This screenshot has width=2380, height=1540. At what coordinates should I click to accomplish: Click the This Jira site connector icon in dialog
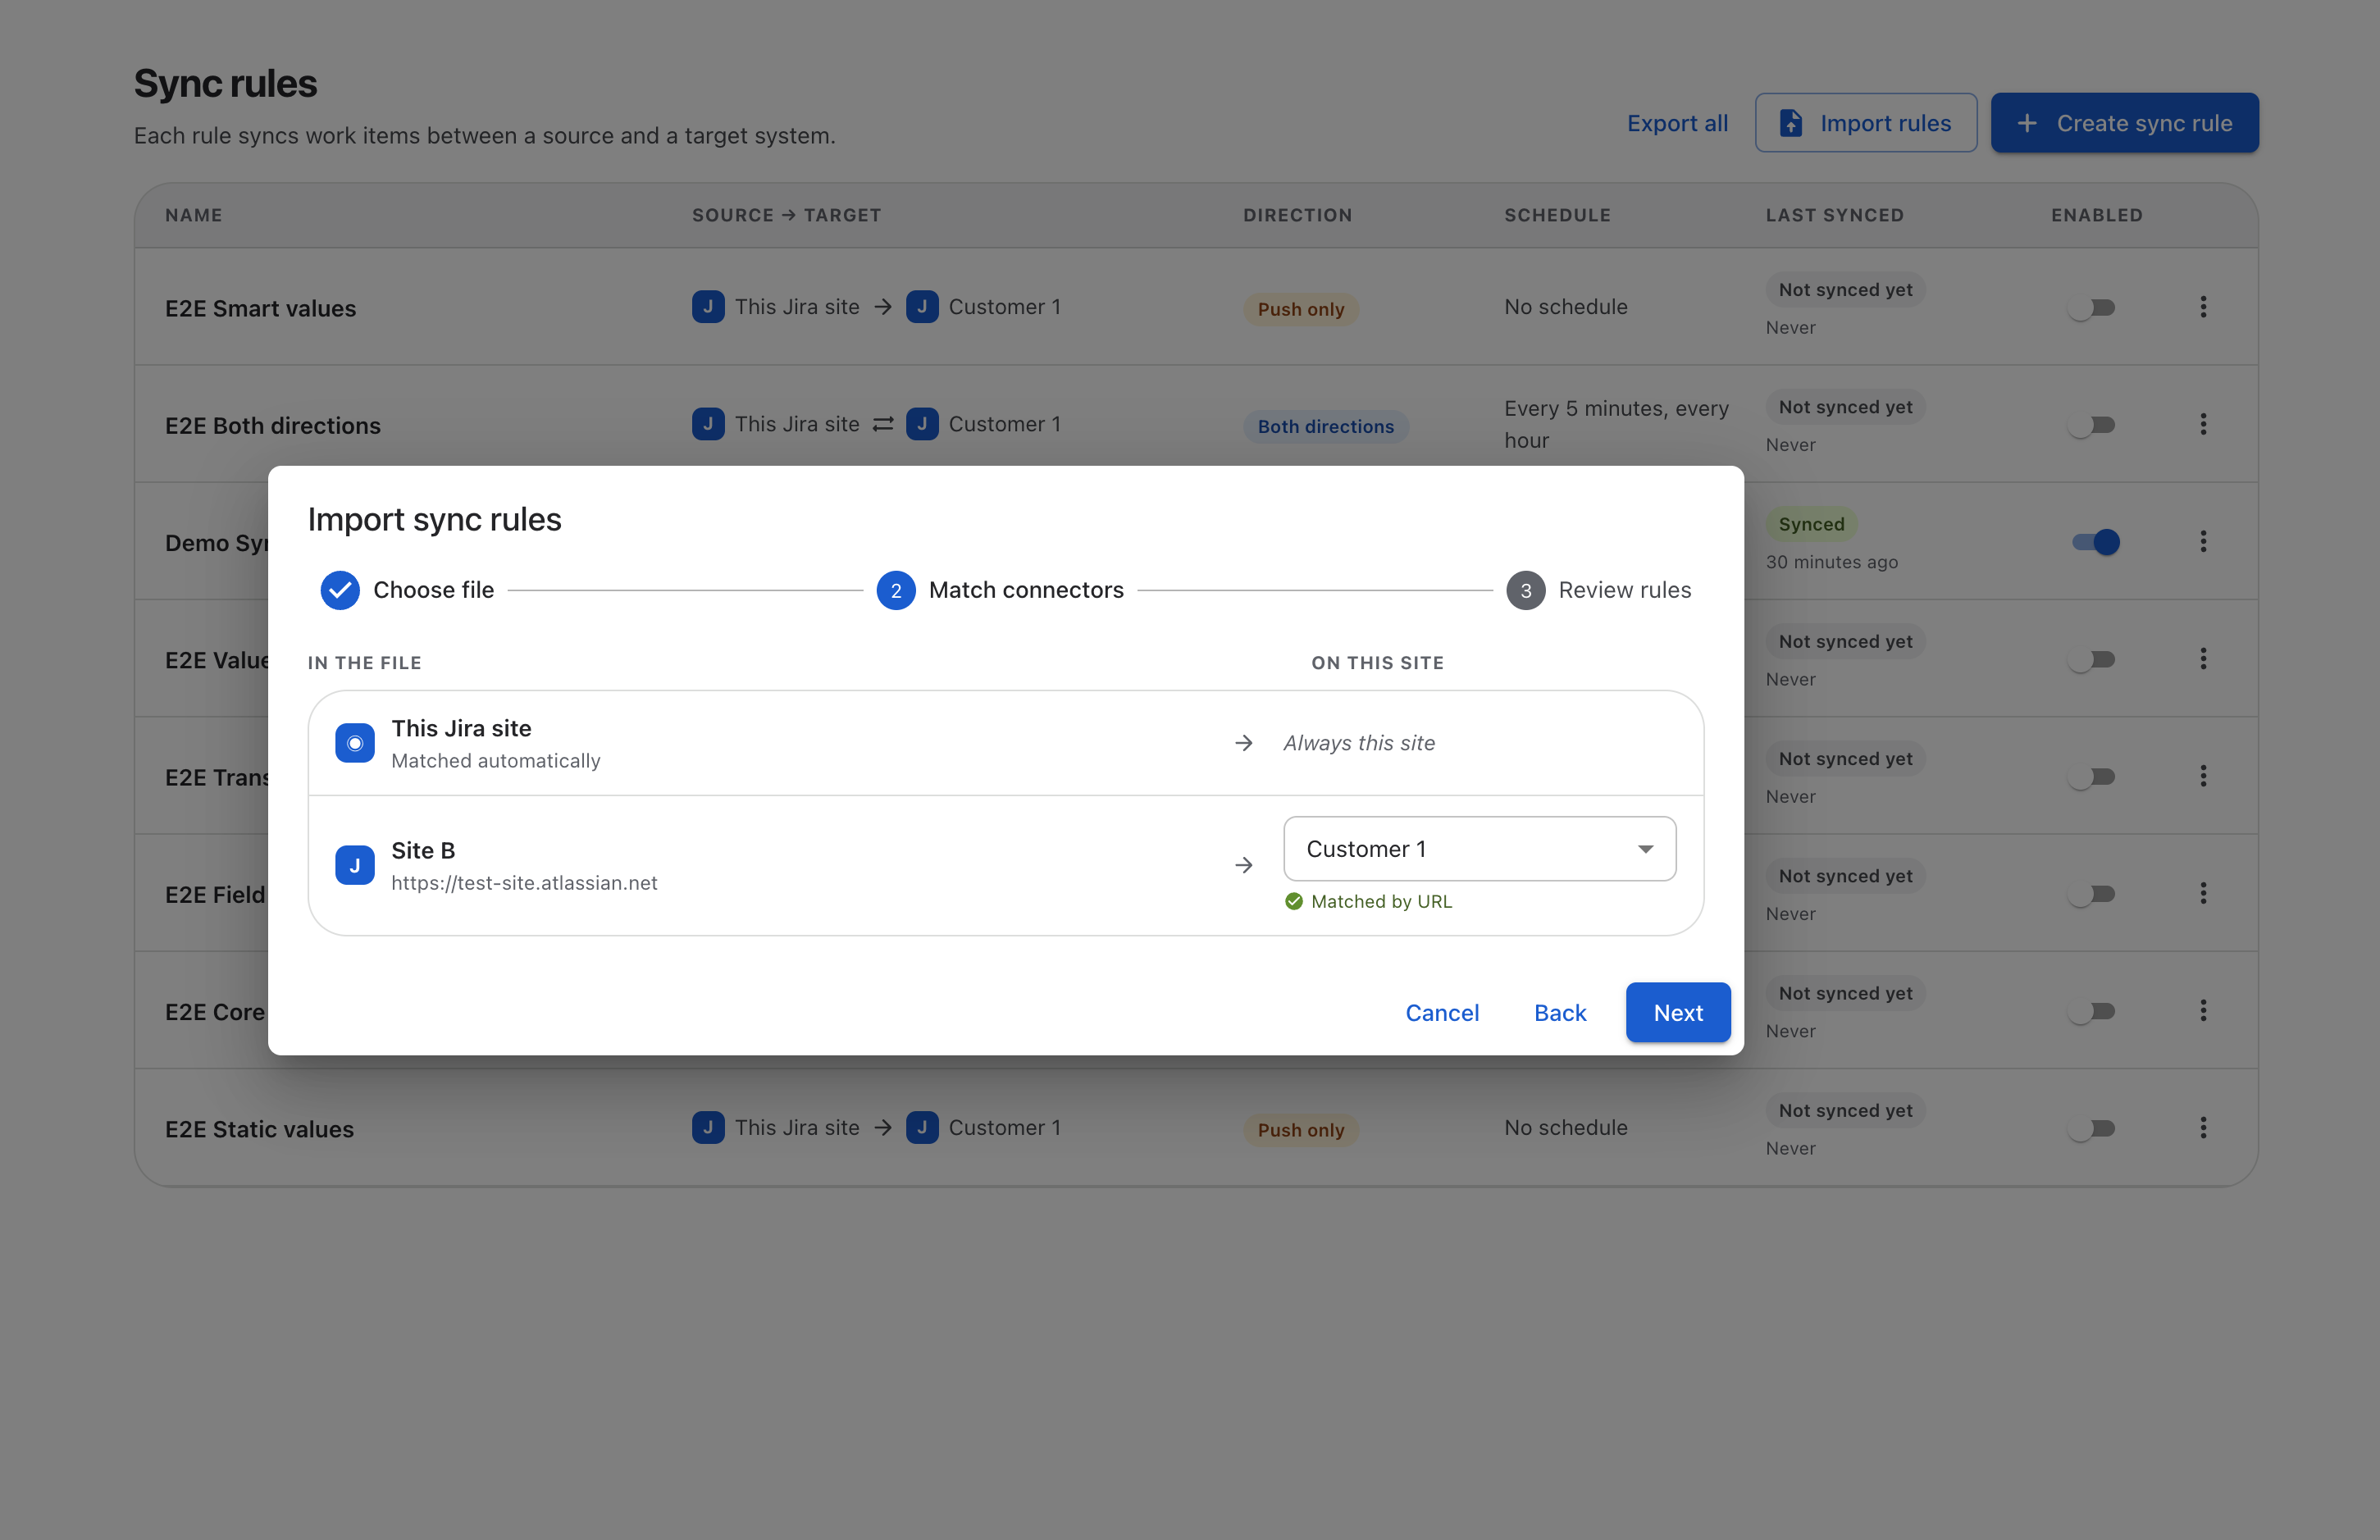click(x=355, y=743)
